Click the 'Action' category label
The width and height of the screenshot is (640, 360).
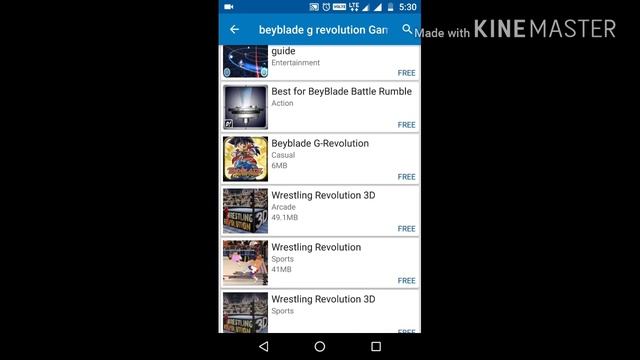[282, 103]
